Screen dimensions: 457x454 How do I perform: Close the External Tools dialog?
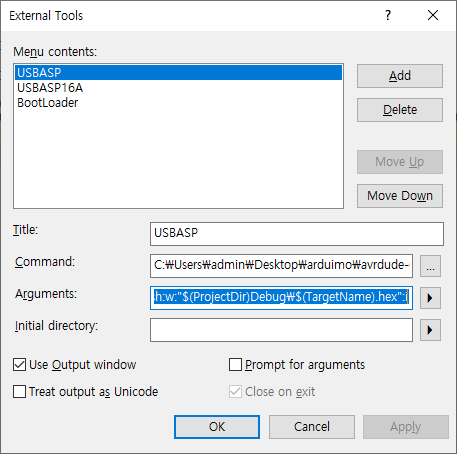433,15
